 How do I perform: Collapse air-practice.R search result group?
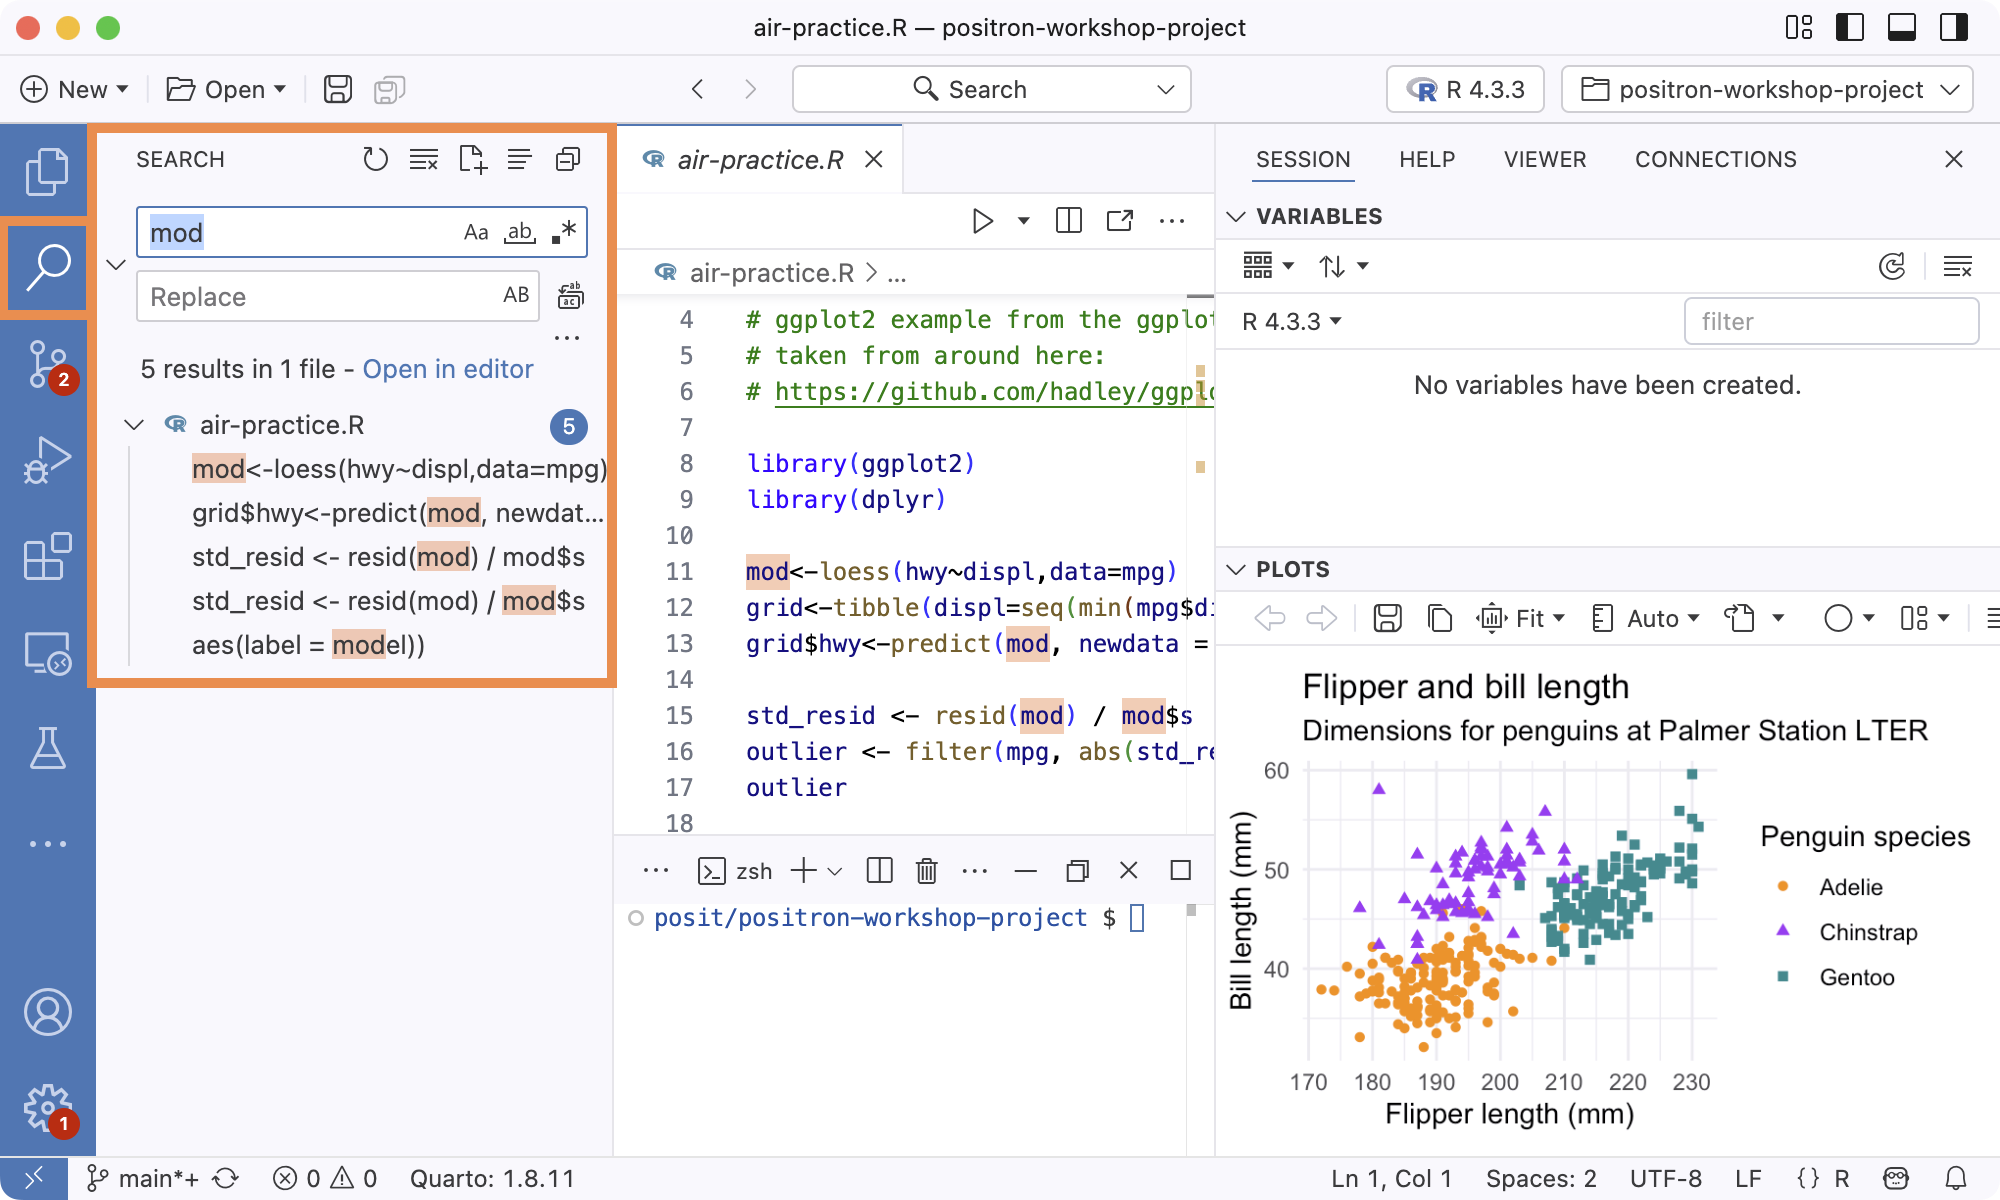click(x=134, y=425)
